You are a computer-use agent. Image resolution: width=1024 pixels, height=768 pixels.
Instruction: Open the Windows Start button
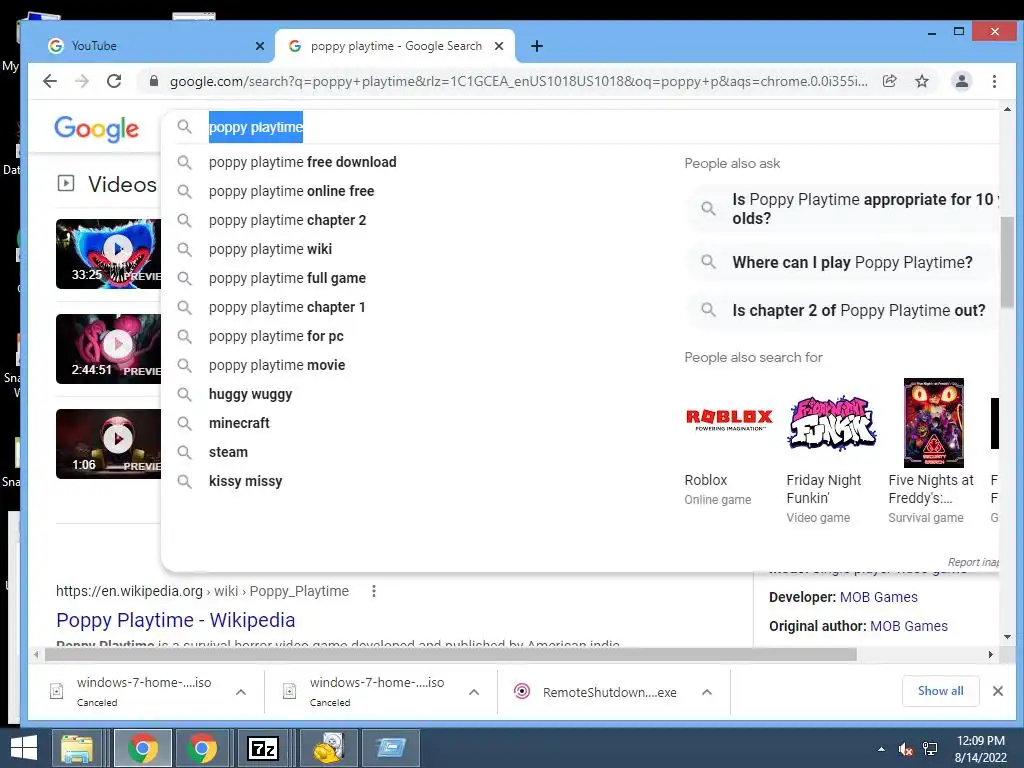[24, 748]
